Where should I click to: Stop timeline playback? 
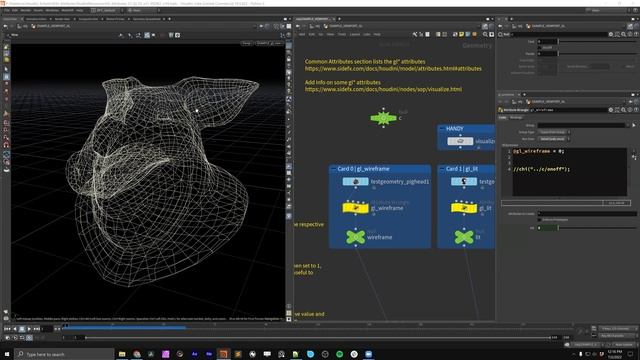click(22, 329)
